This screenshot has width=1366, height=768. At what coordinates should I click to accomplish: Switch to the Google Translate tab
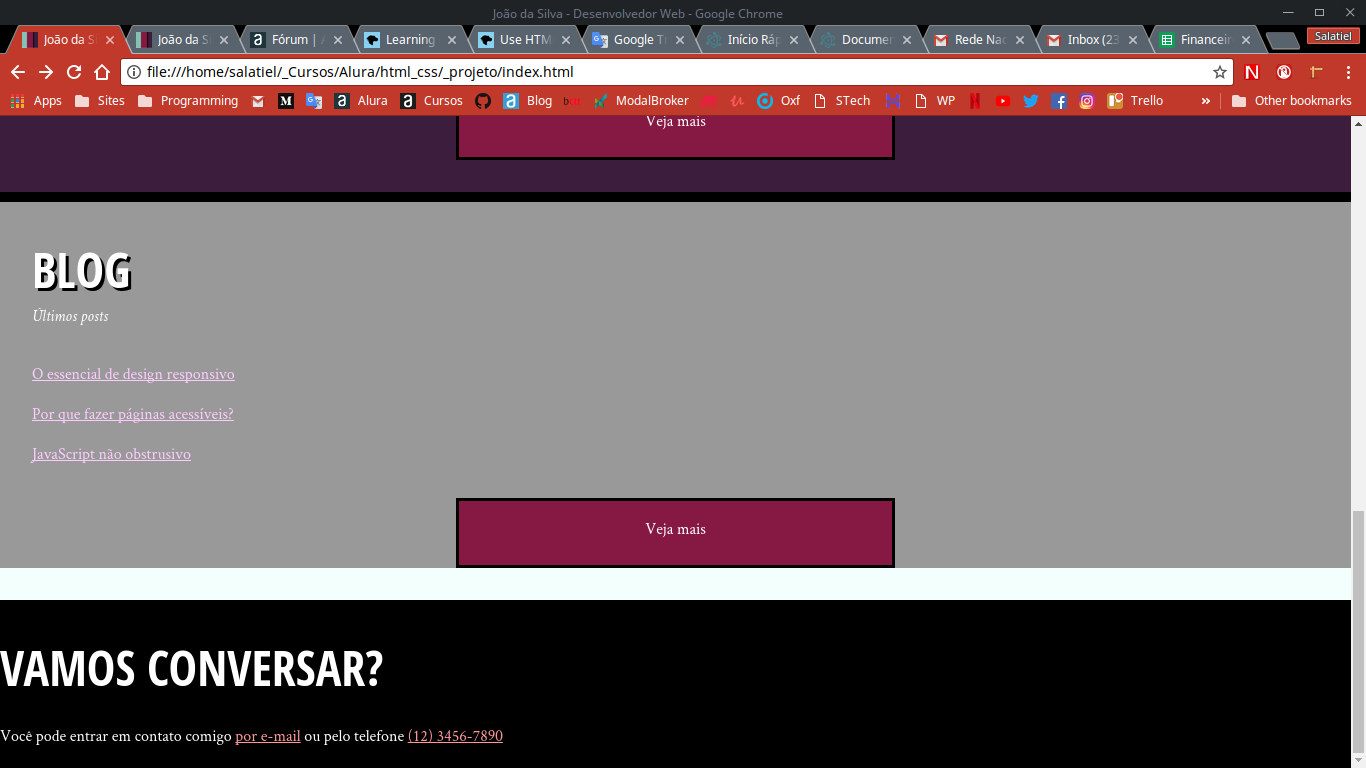click(x=639, y=40)
